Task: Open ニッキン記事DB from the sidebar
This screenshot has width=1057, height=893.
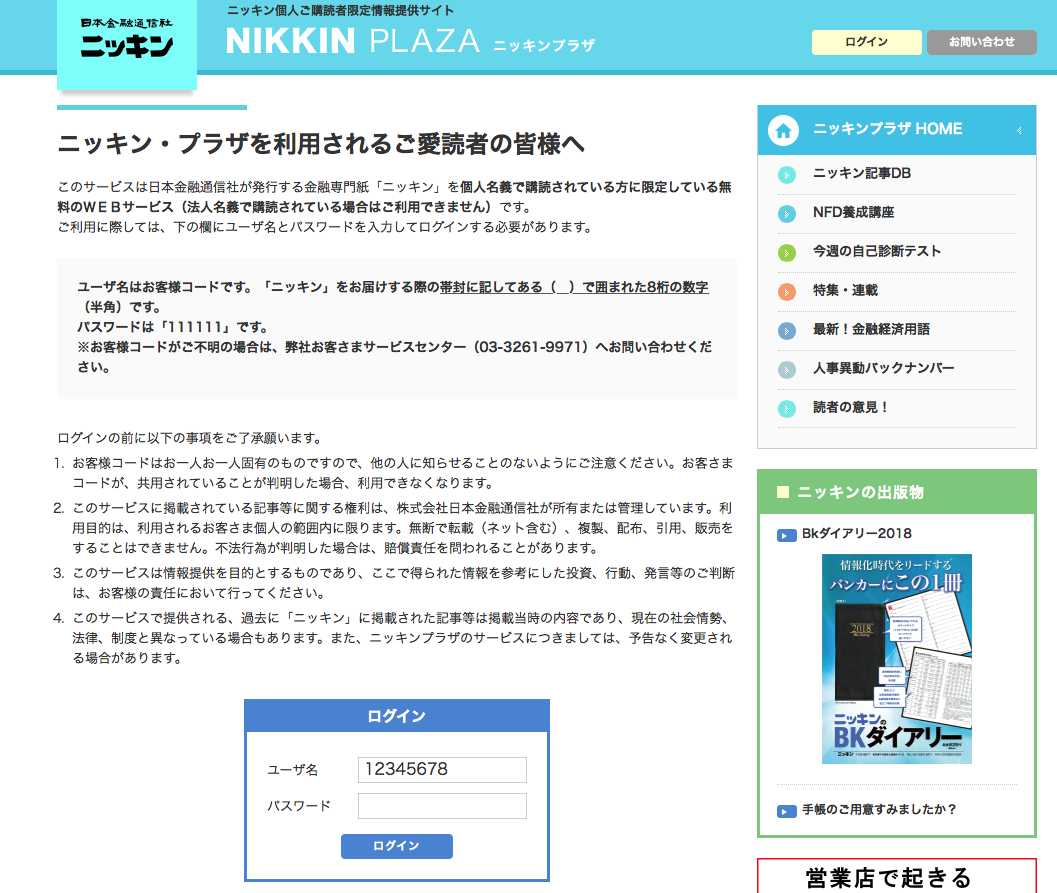Action: [862, 173]
